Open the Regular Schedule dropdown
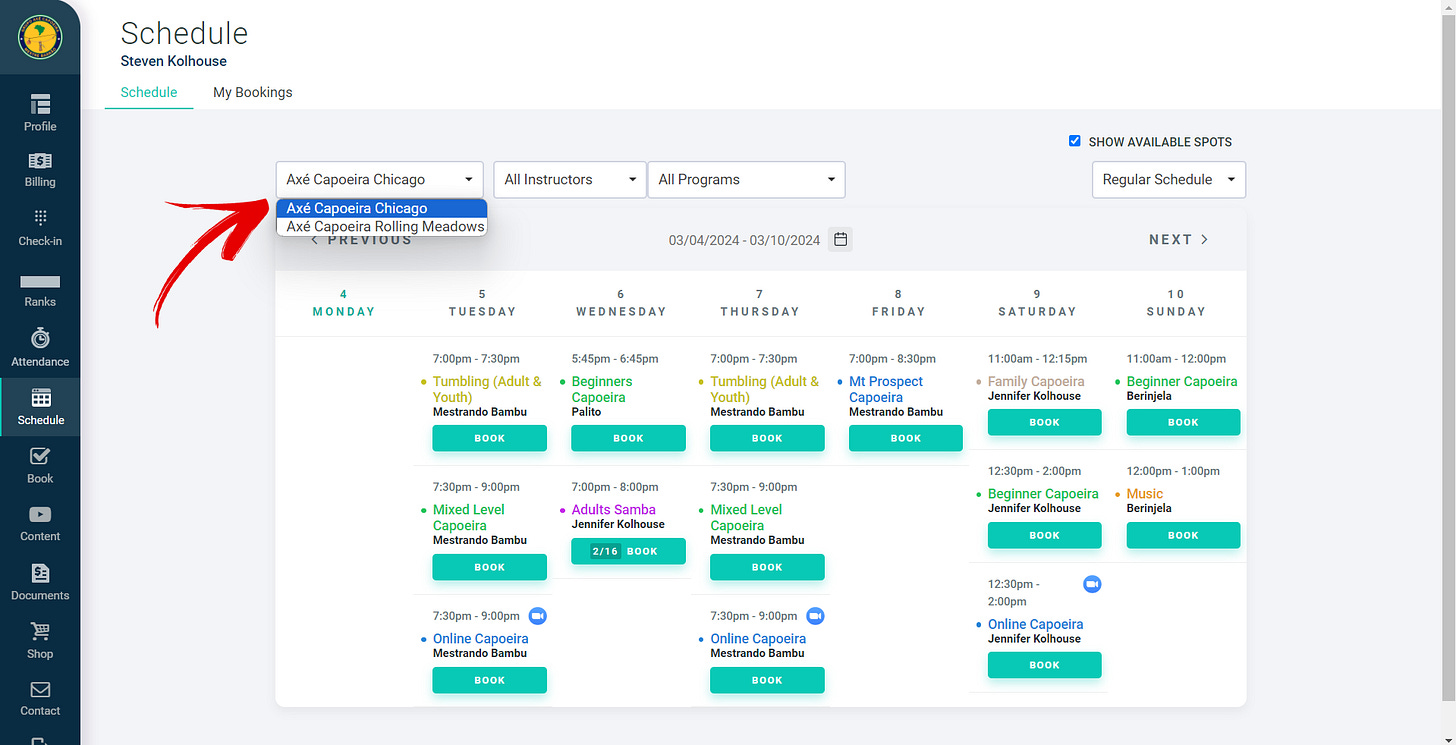The image size is (1456, 745). click(x=1169, y=180)
